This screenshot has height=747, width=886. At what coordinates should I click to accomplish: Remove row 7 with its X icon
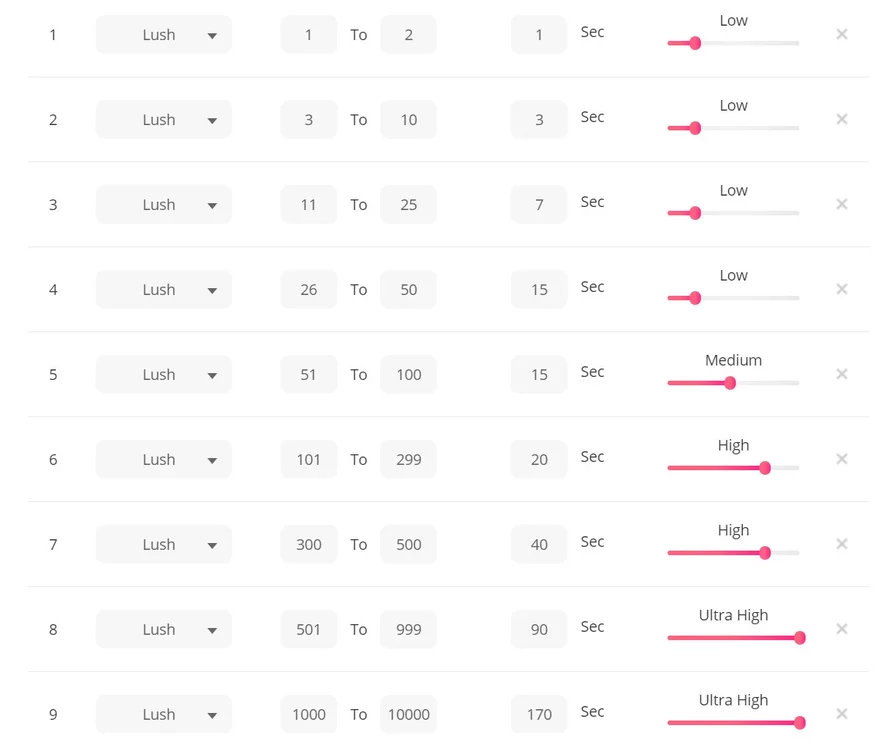842,544
